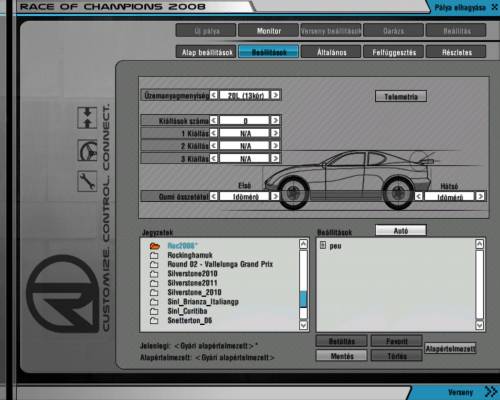Select Snetterton_06 in the track list
Viewport: 500px width, 400px height.
pyautogui.click(x=190, y=320)
